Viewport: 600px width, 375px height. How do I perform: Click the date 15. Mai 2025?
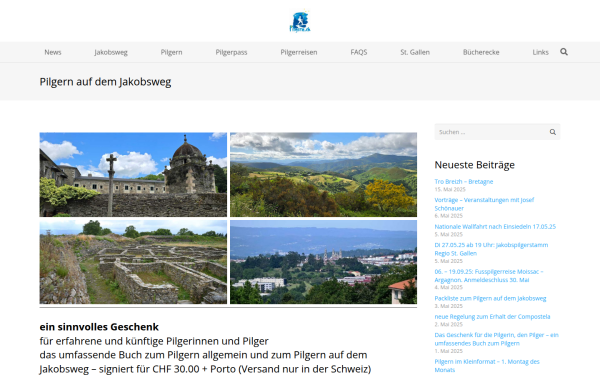click(450, 189)
